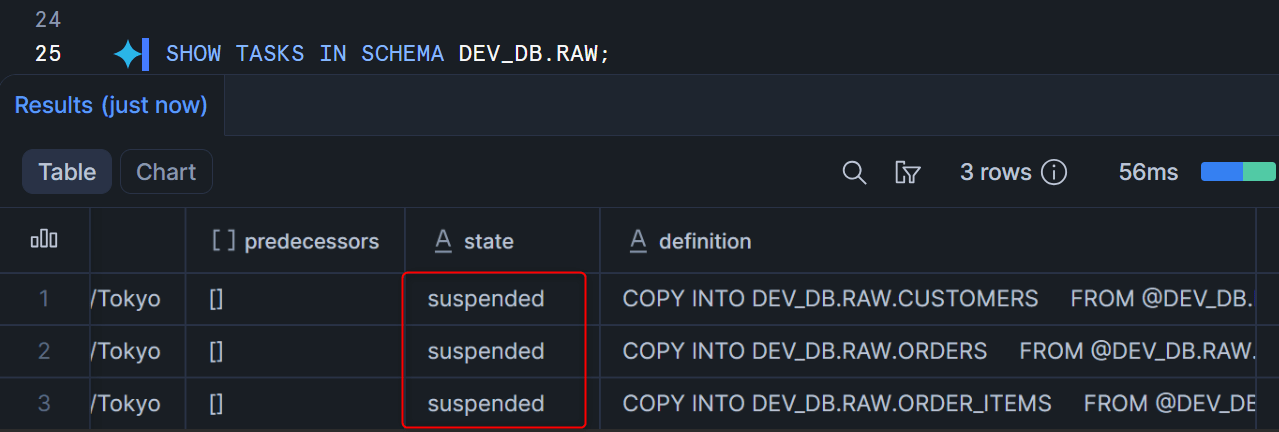The width and height of the screenshot is (1279, 432).
Task: Click the column statistics chart icon
Action: (44, 240)
